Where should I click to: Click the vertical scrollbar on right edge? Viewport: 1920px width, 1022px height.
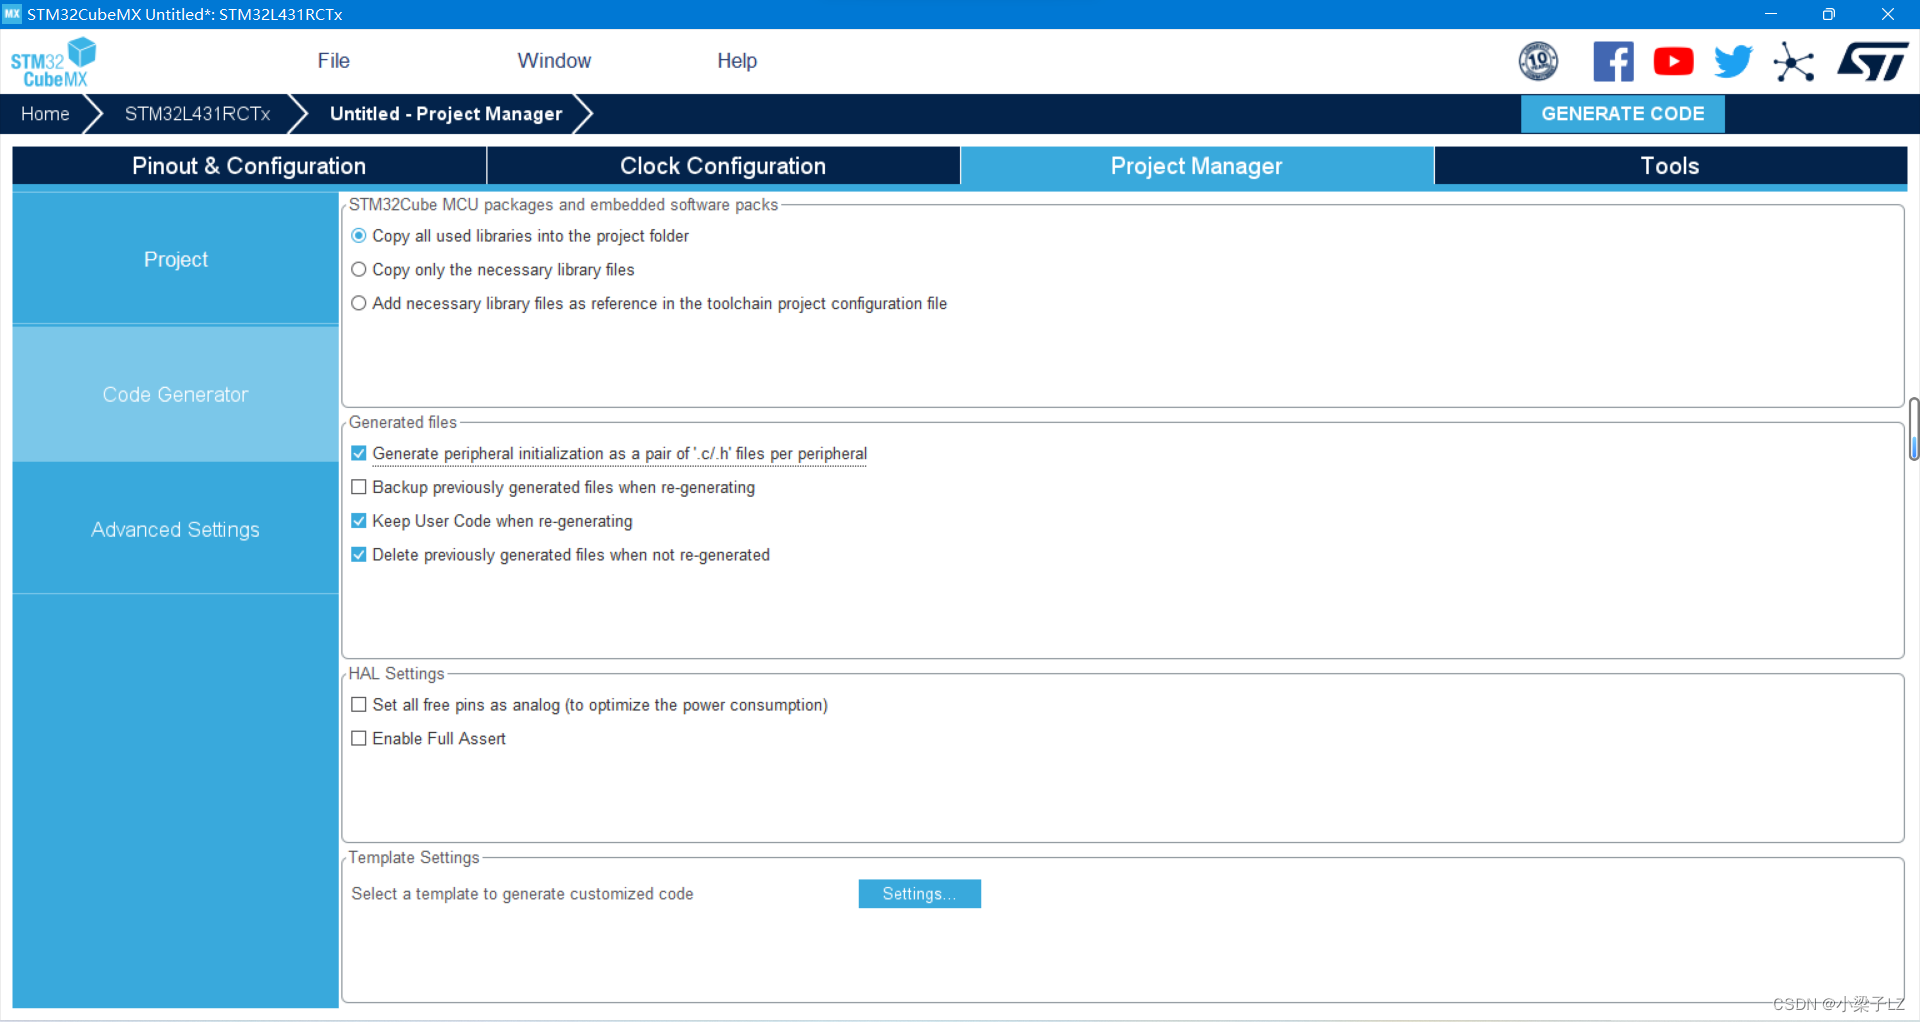[x=1913, y=428]
